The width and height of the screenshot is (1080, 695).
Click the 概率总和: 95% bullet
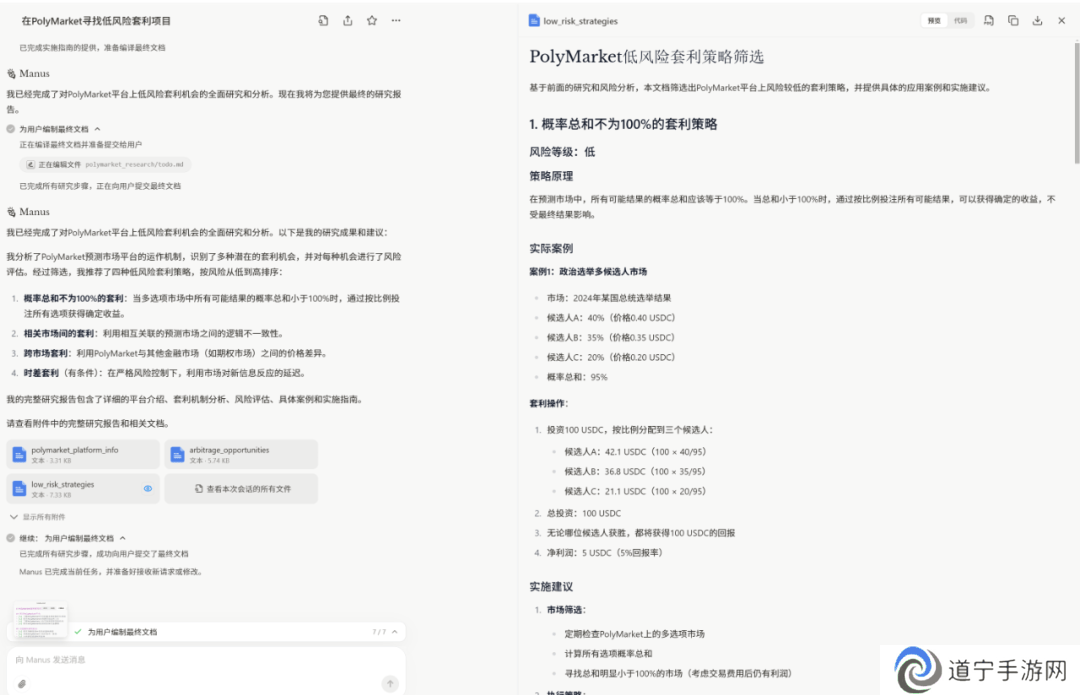pyautogui.click(x=577, y=377)
